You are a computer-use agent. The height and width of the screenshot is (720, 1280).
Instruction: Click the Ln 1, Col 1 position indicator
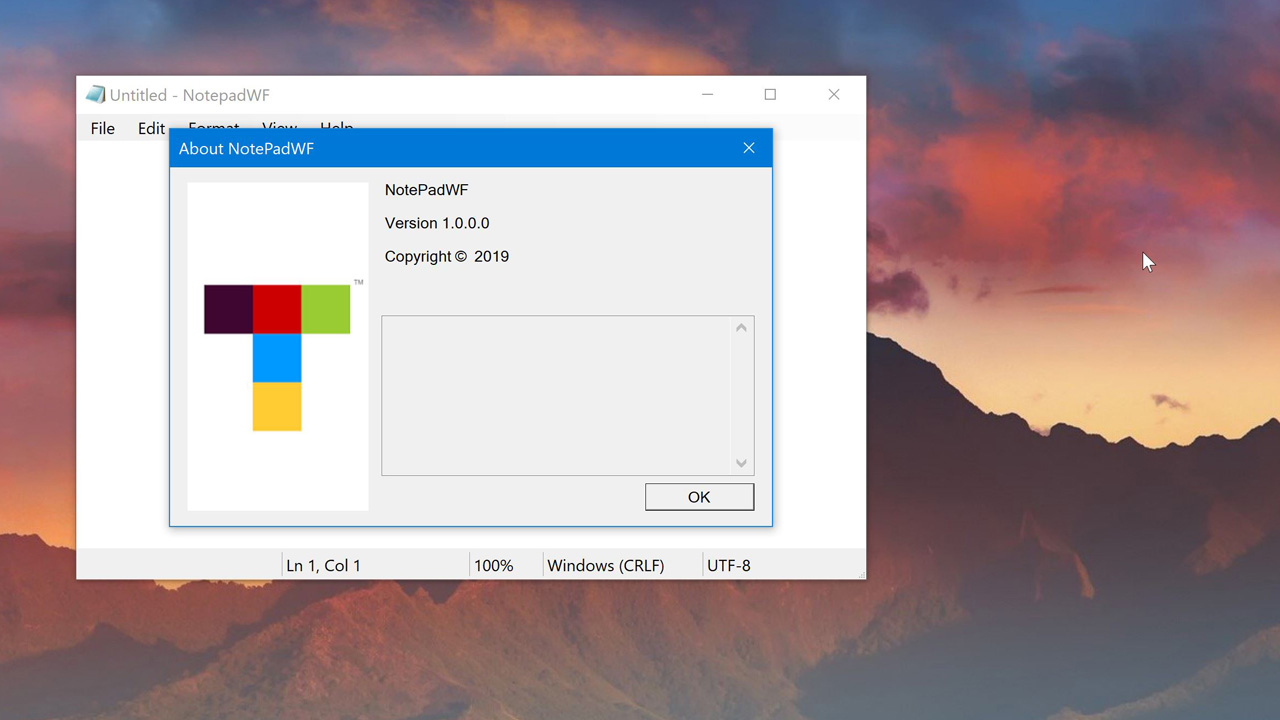pyautogui.click(x=323, y=565)
